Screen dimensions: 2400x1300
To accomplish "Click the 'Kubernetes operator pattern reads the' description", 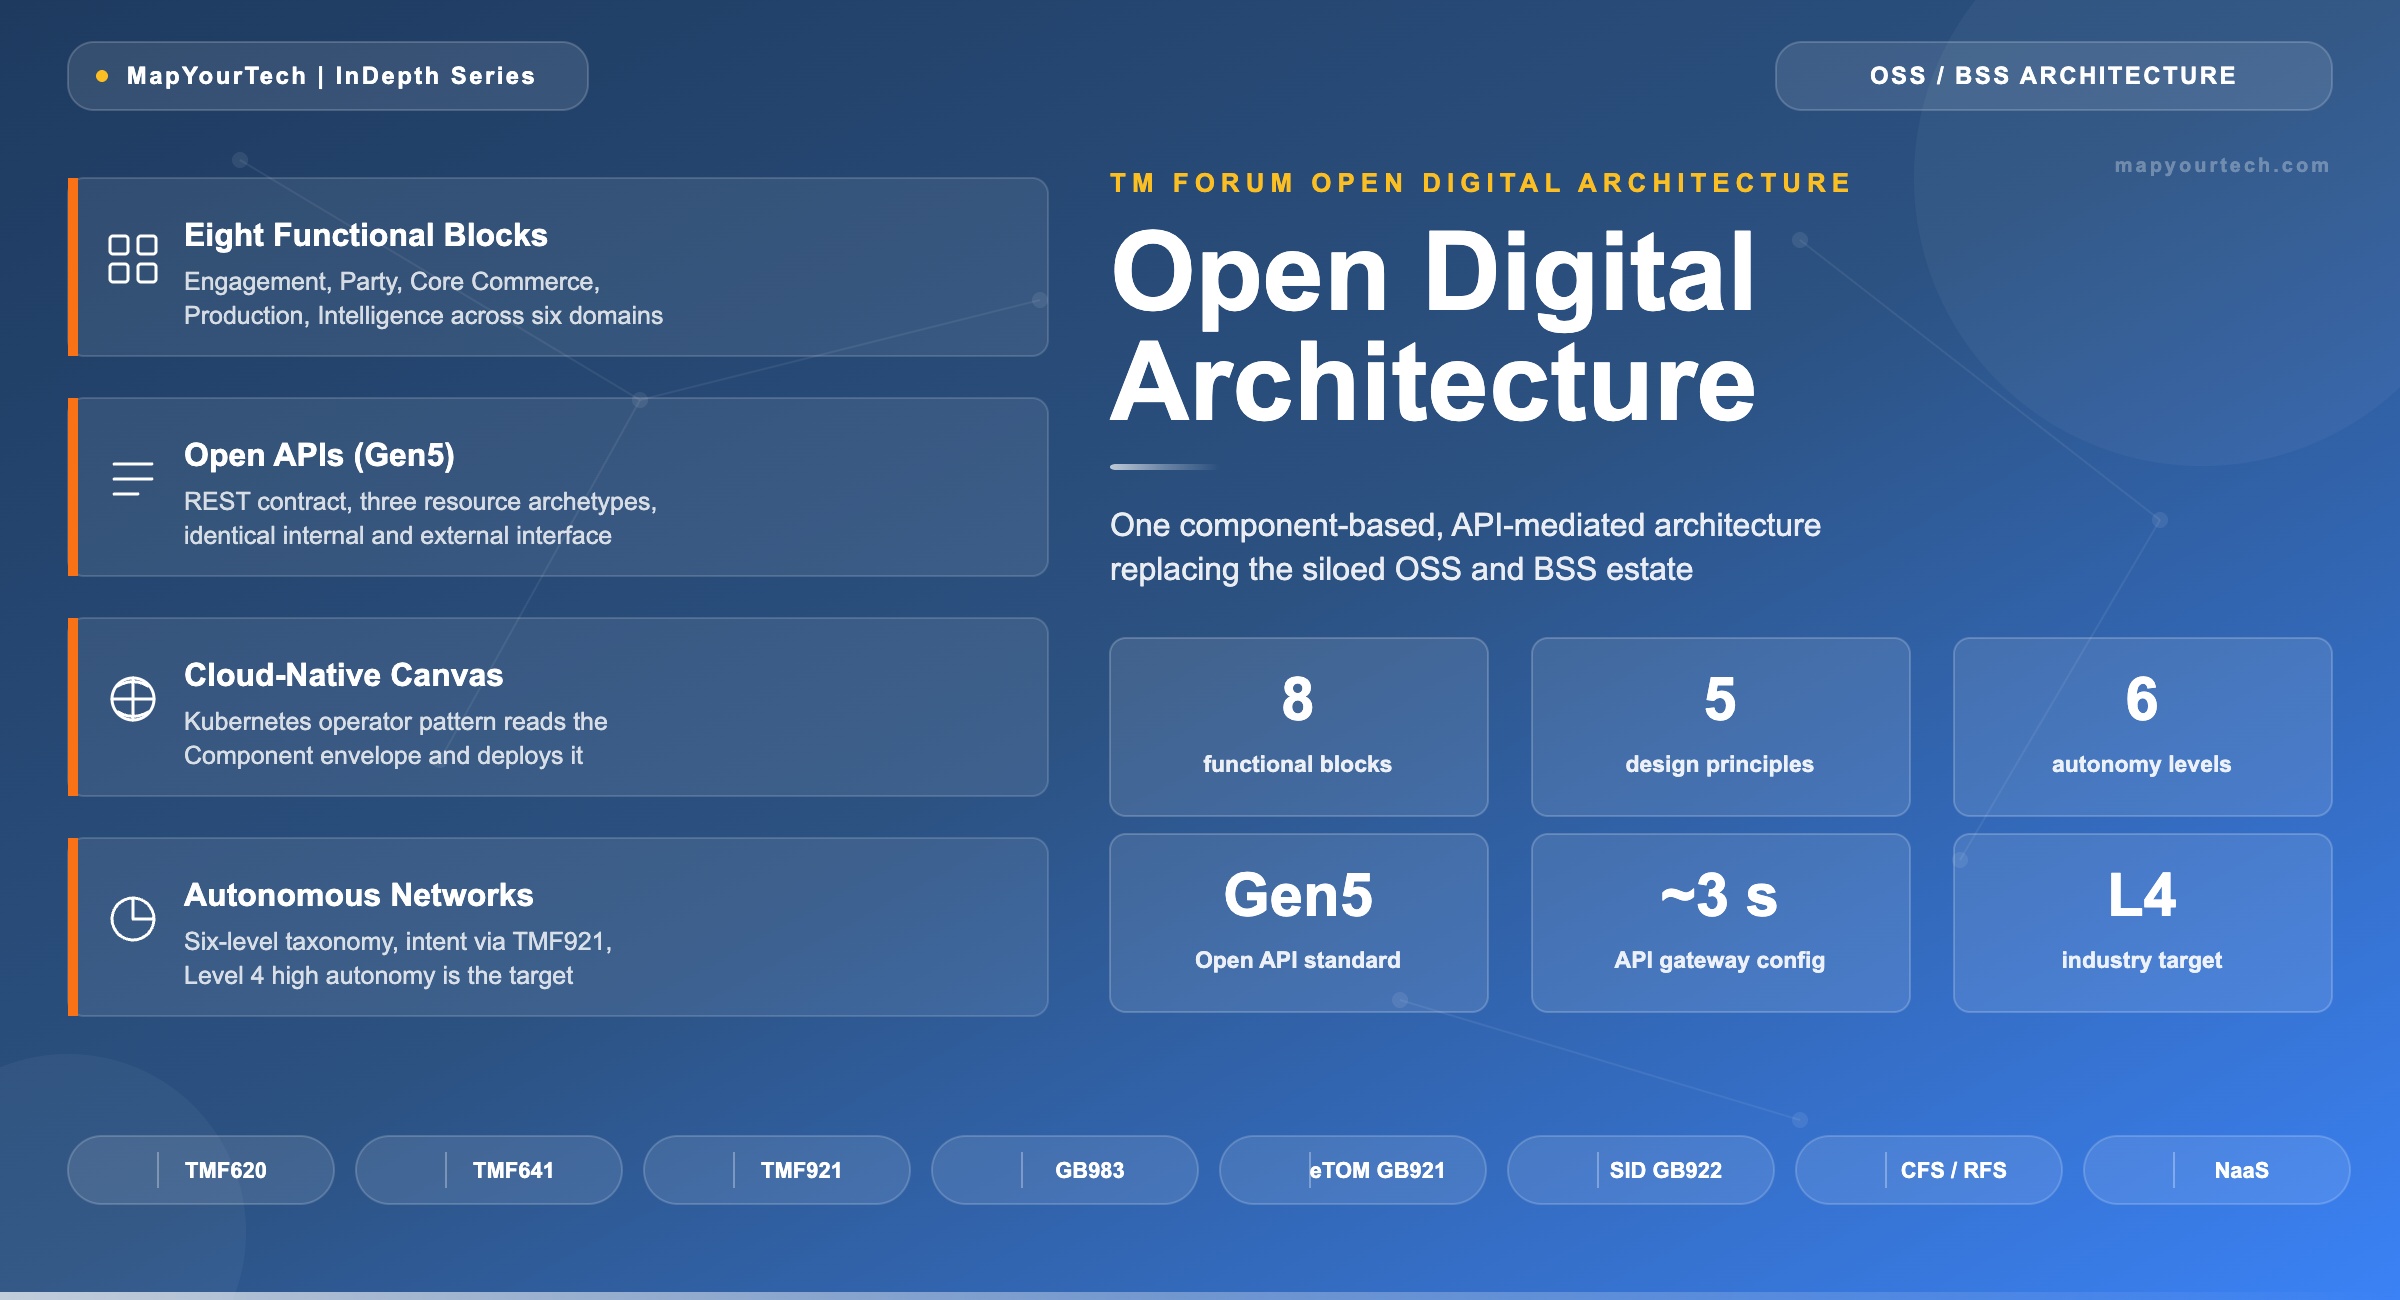I will [395, 738].
